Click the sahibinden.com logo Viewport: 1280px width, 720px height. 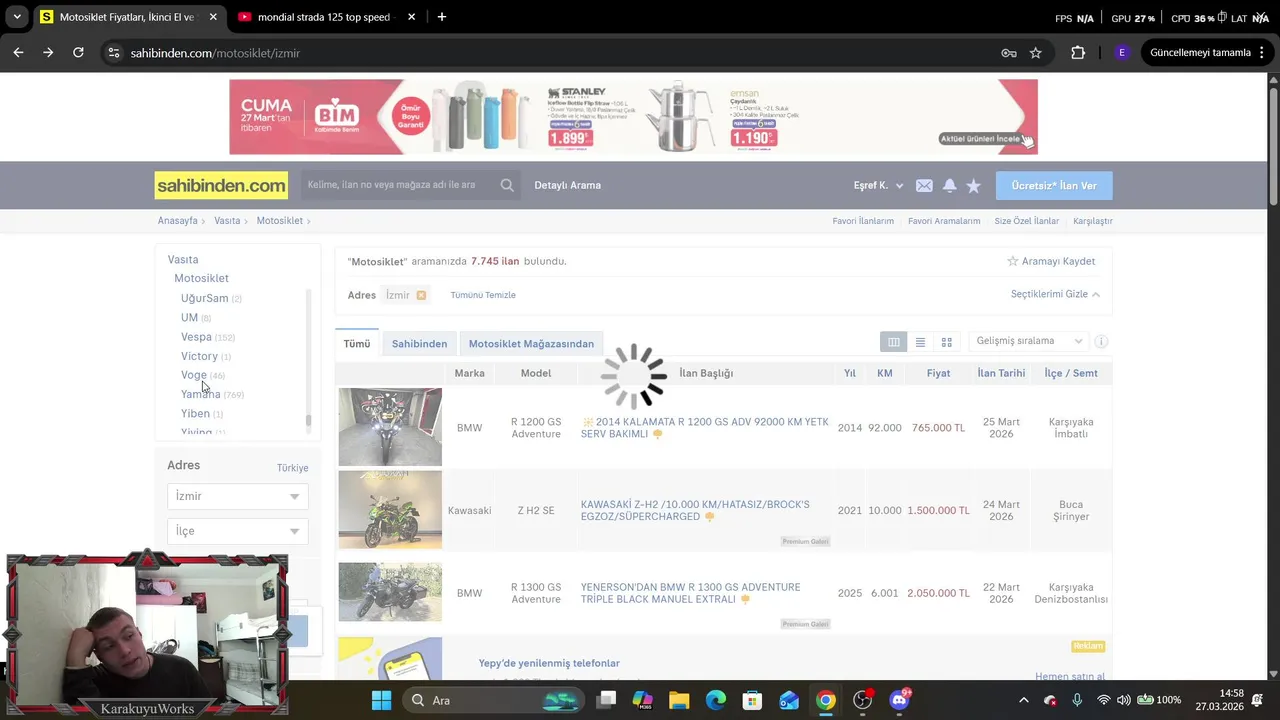[x=221, y=185]
